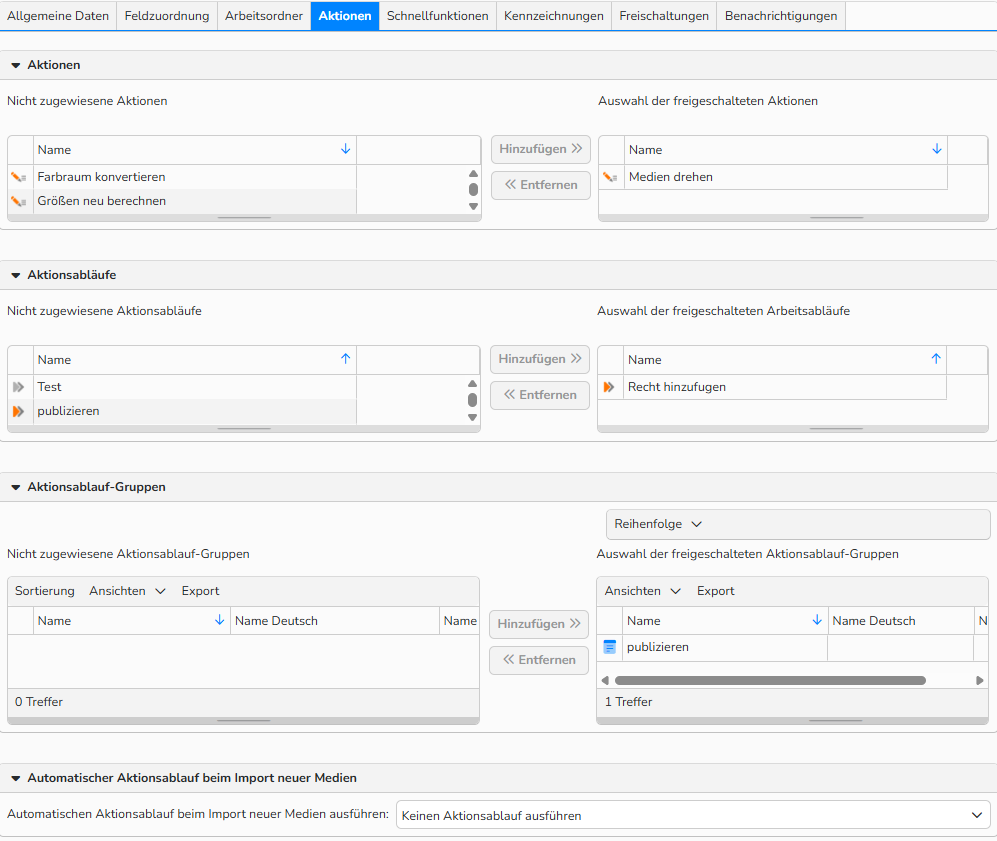The height and width of the screenshot is (841, 997).
Task: Select the Medien drehen row
Action: point(773,177)
